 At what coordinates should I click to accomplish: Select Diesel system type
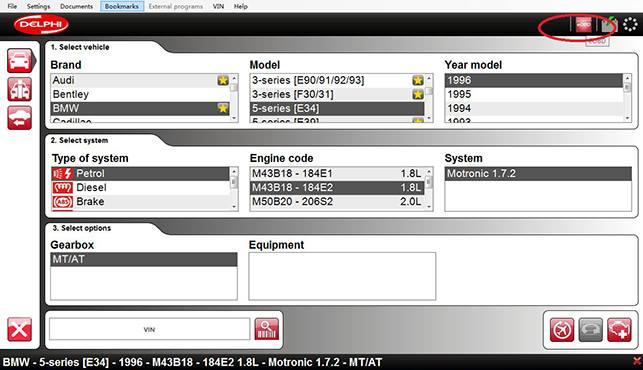(140, 187)
